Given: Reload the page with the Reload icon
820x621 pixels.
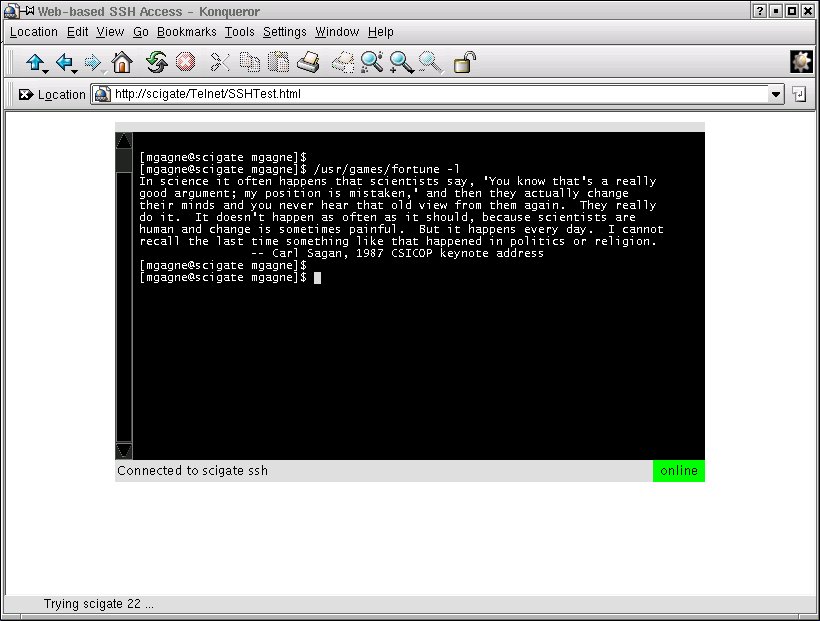Looking at the screenshot, I should coord(156,63).
